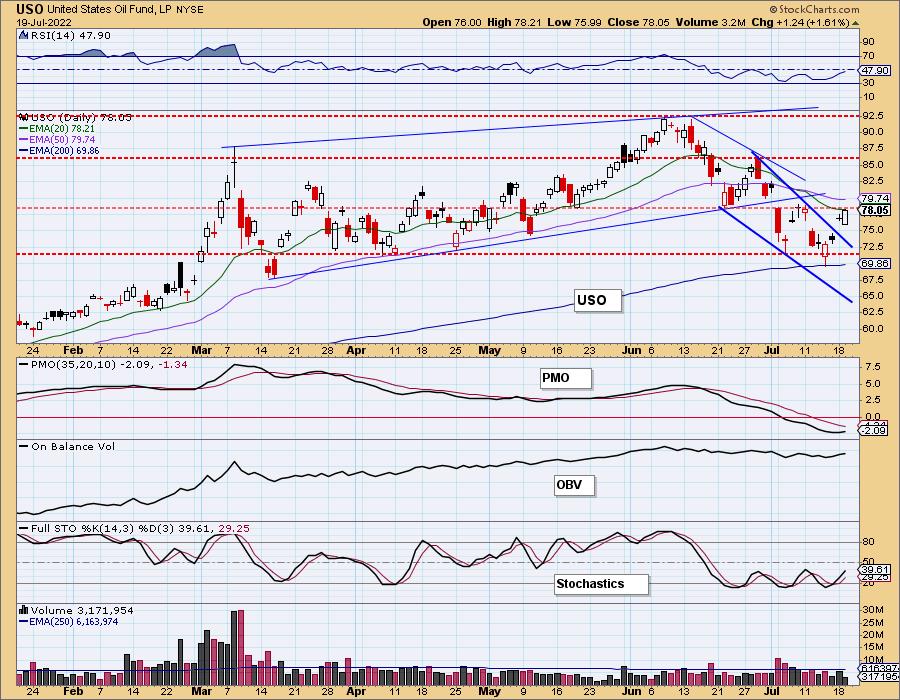Click the 'Mar' label on upper date axis

pos(201,350)
